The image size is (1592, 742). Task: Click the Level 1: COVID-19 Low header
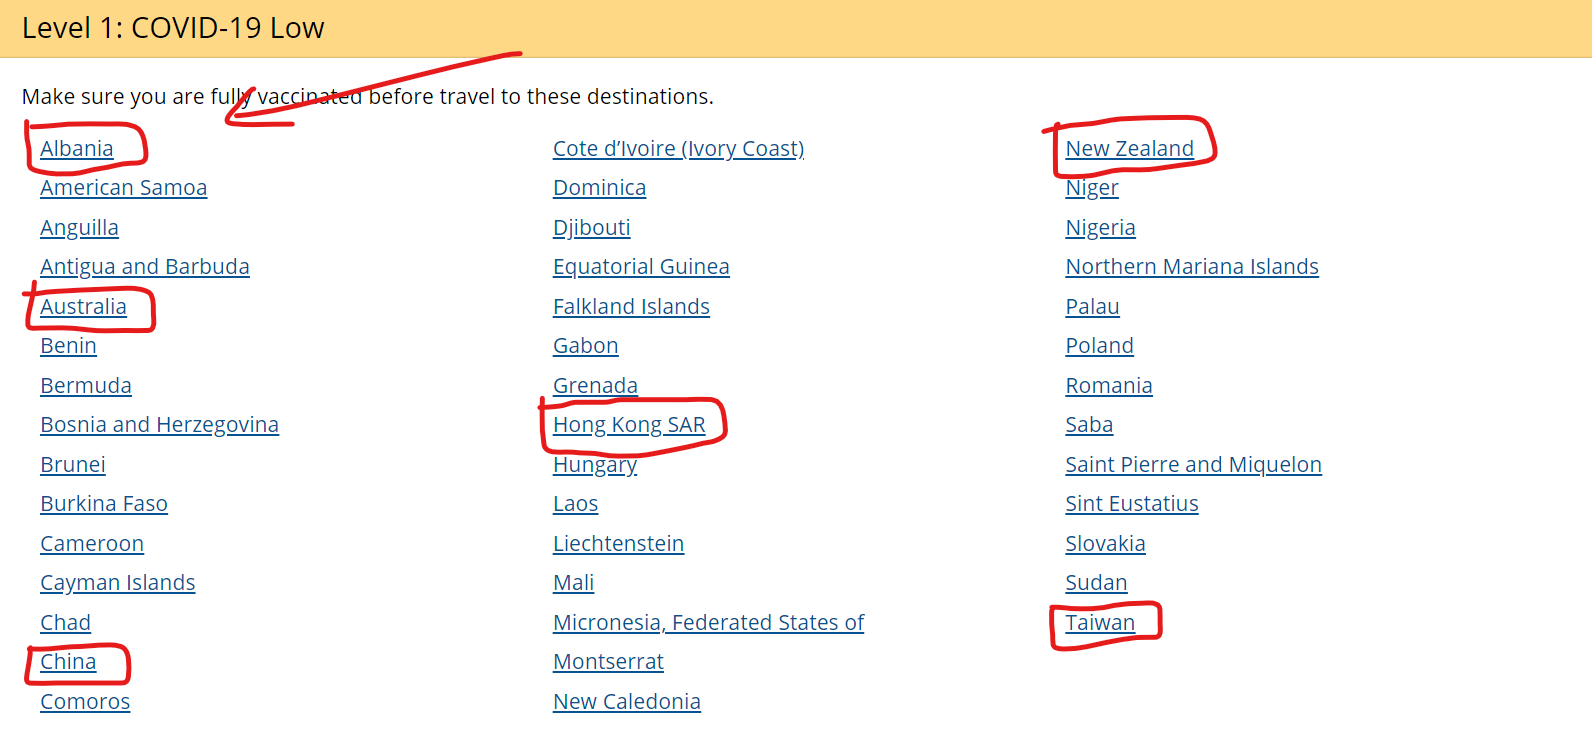[x=173, y=28]
